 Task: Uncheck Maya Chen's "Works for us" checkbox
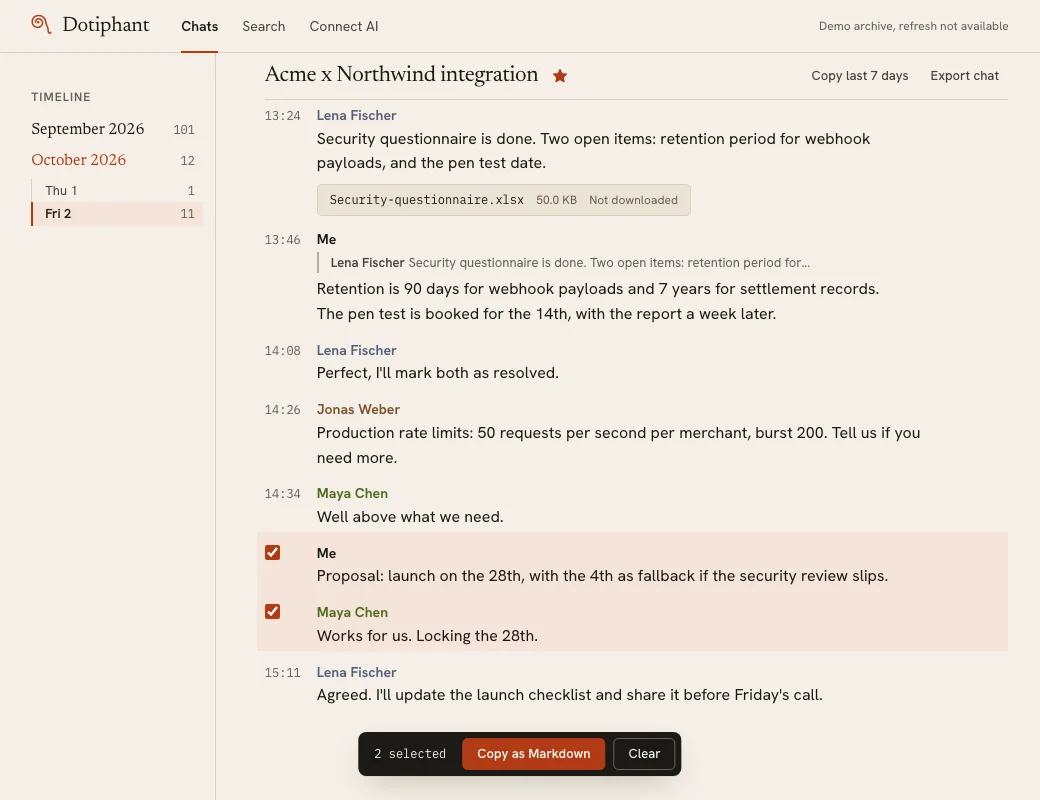(272, 612)
